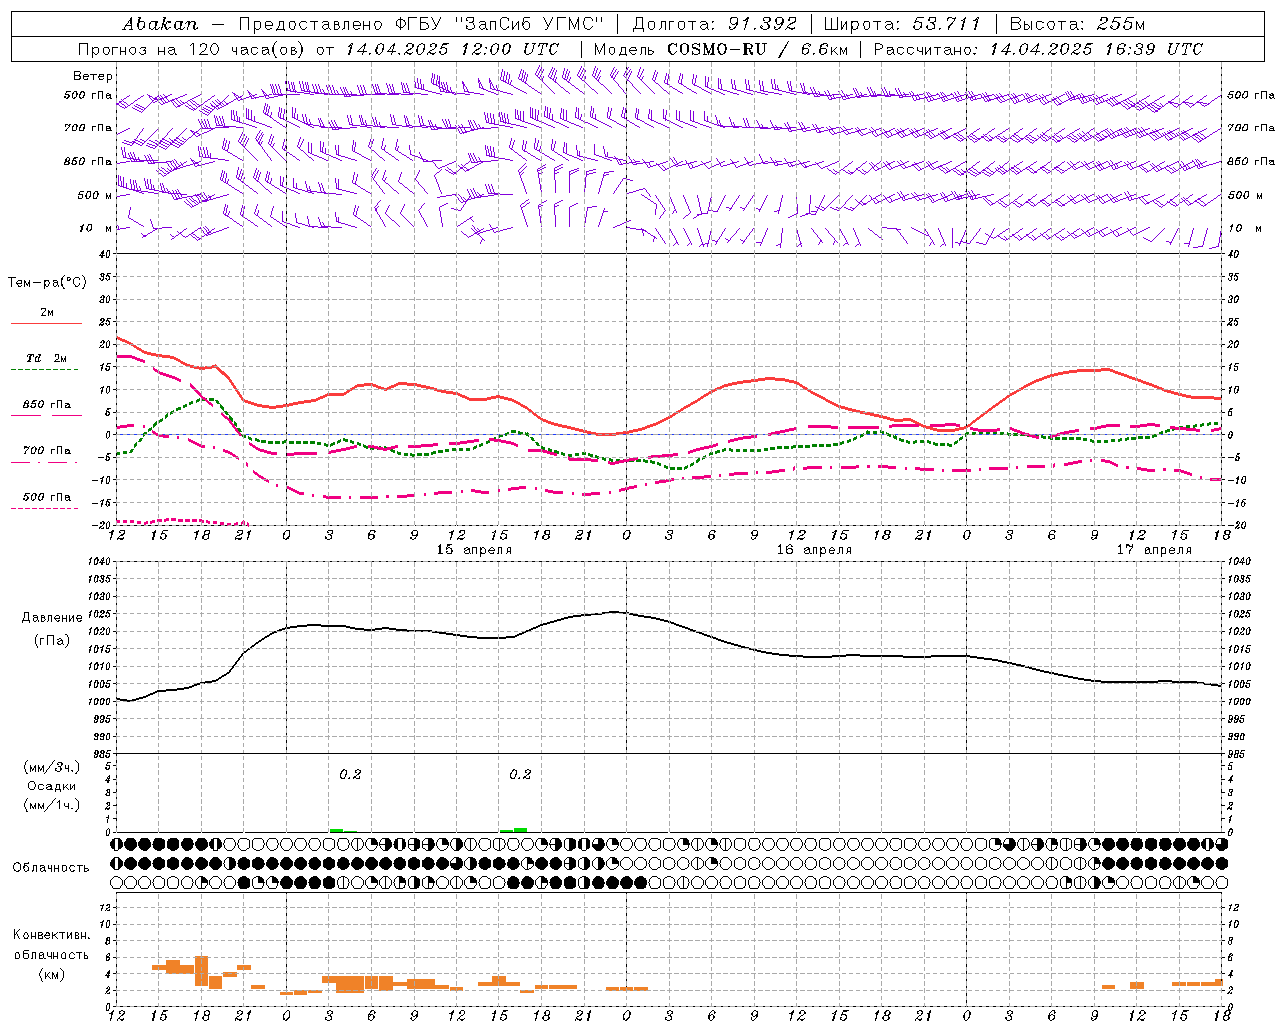Click the Осадки panel label
This screenshot has height=1024, width=1280.
click(x=52, y=786)
